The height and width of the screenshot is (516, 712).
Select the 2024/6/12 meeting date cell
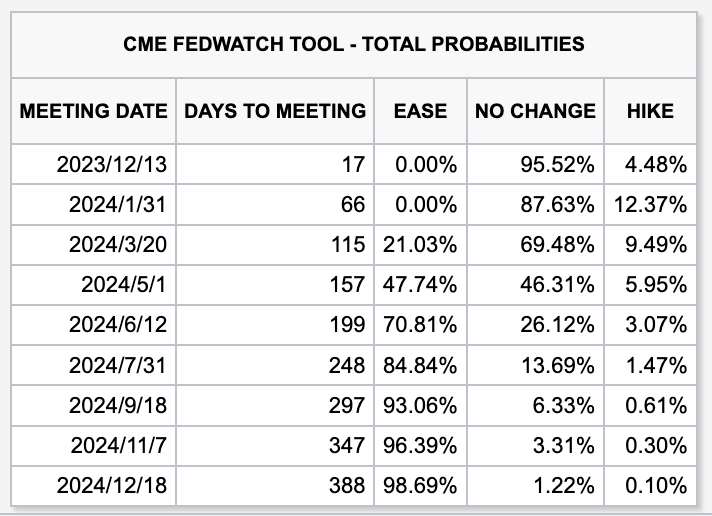click(118, 325)
